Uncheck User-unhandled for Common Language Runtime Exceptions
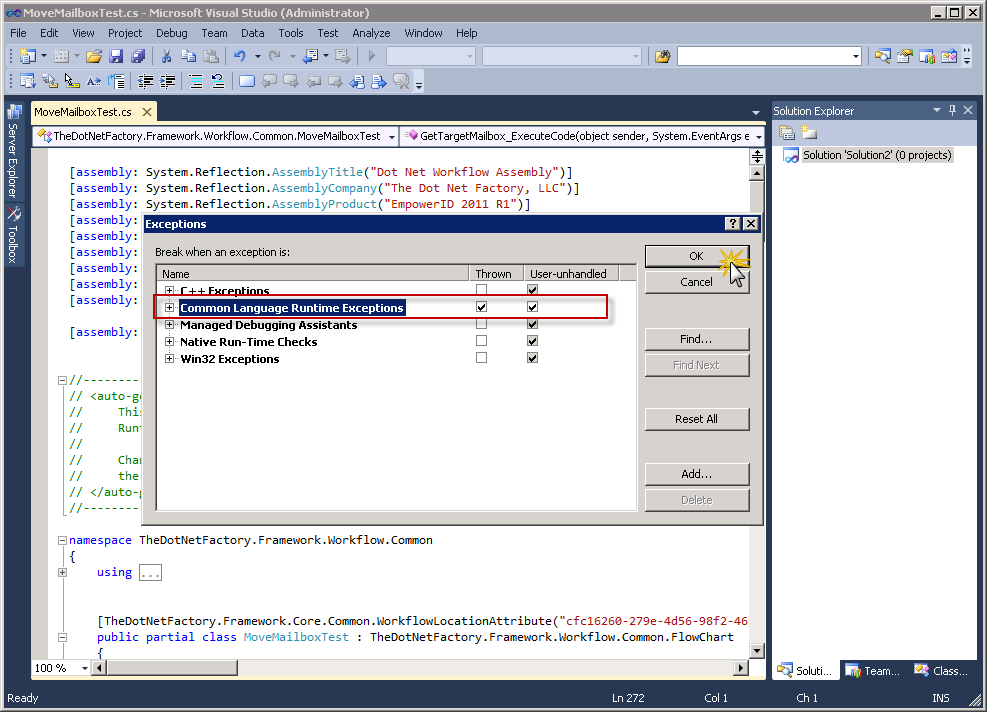This screenshot has width=987, height=712. [x=533, y=307]
